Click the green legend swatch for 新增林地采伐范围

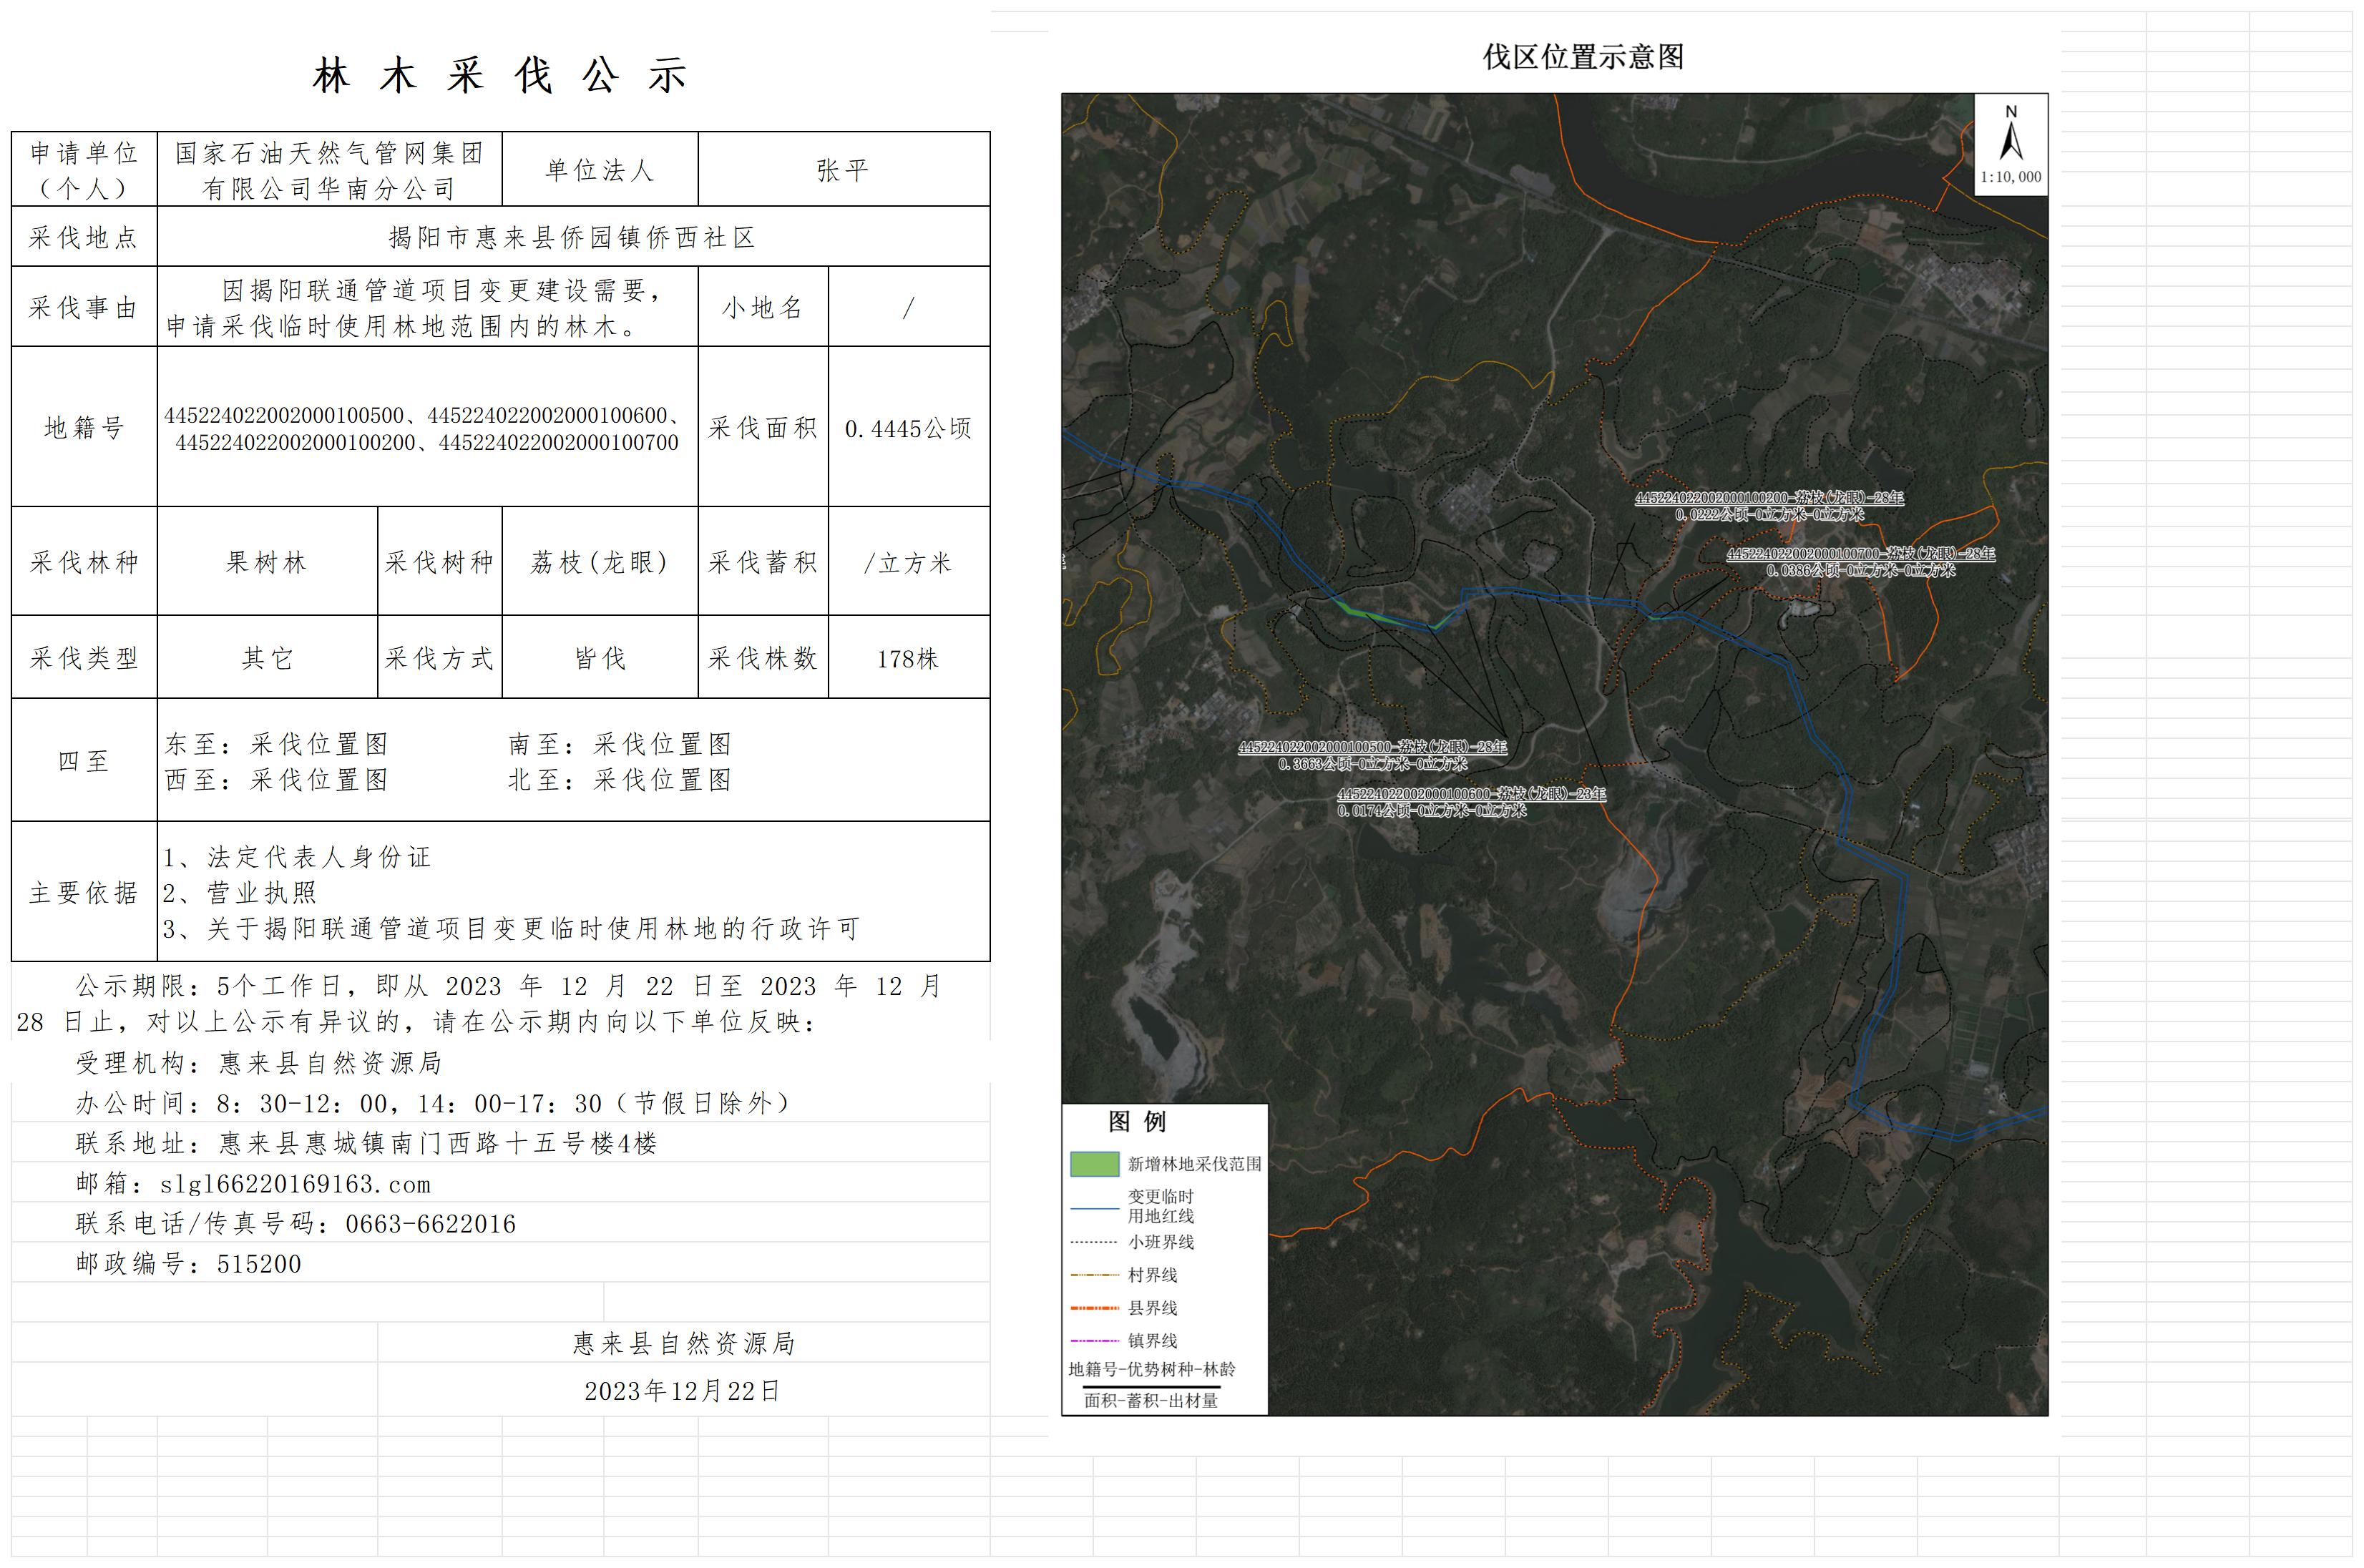(x=1094, y=1163)
